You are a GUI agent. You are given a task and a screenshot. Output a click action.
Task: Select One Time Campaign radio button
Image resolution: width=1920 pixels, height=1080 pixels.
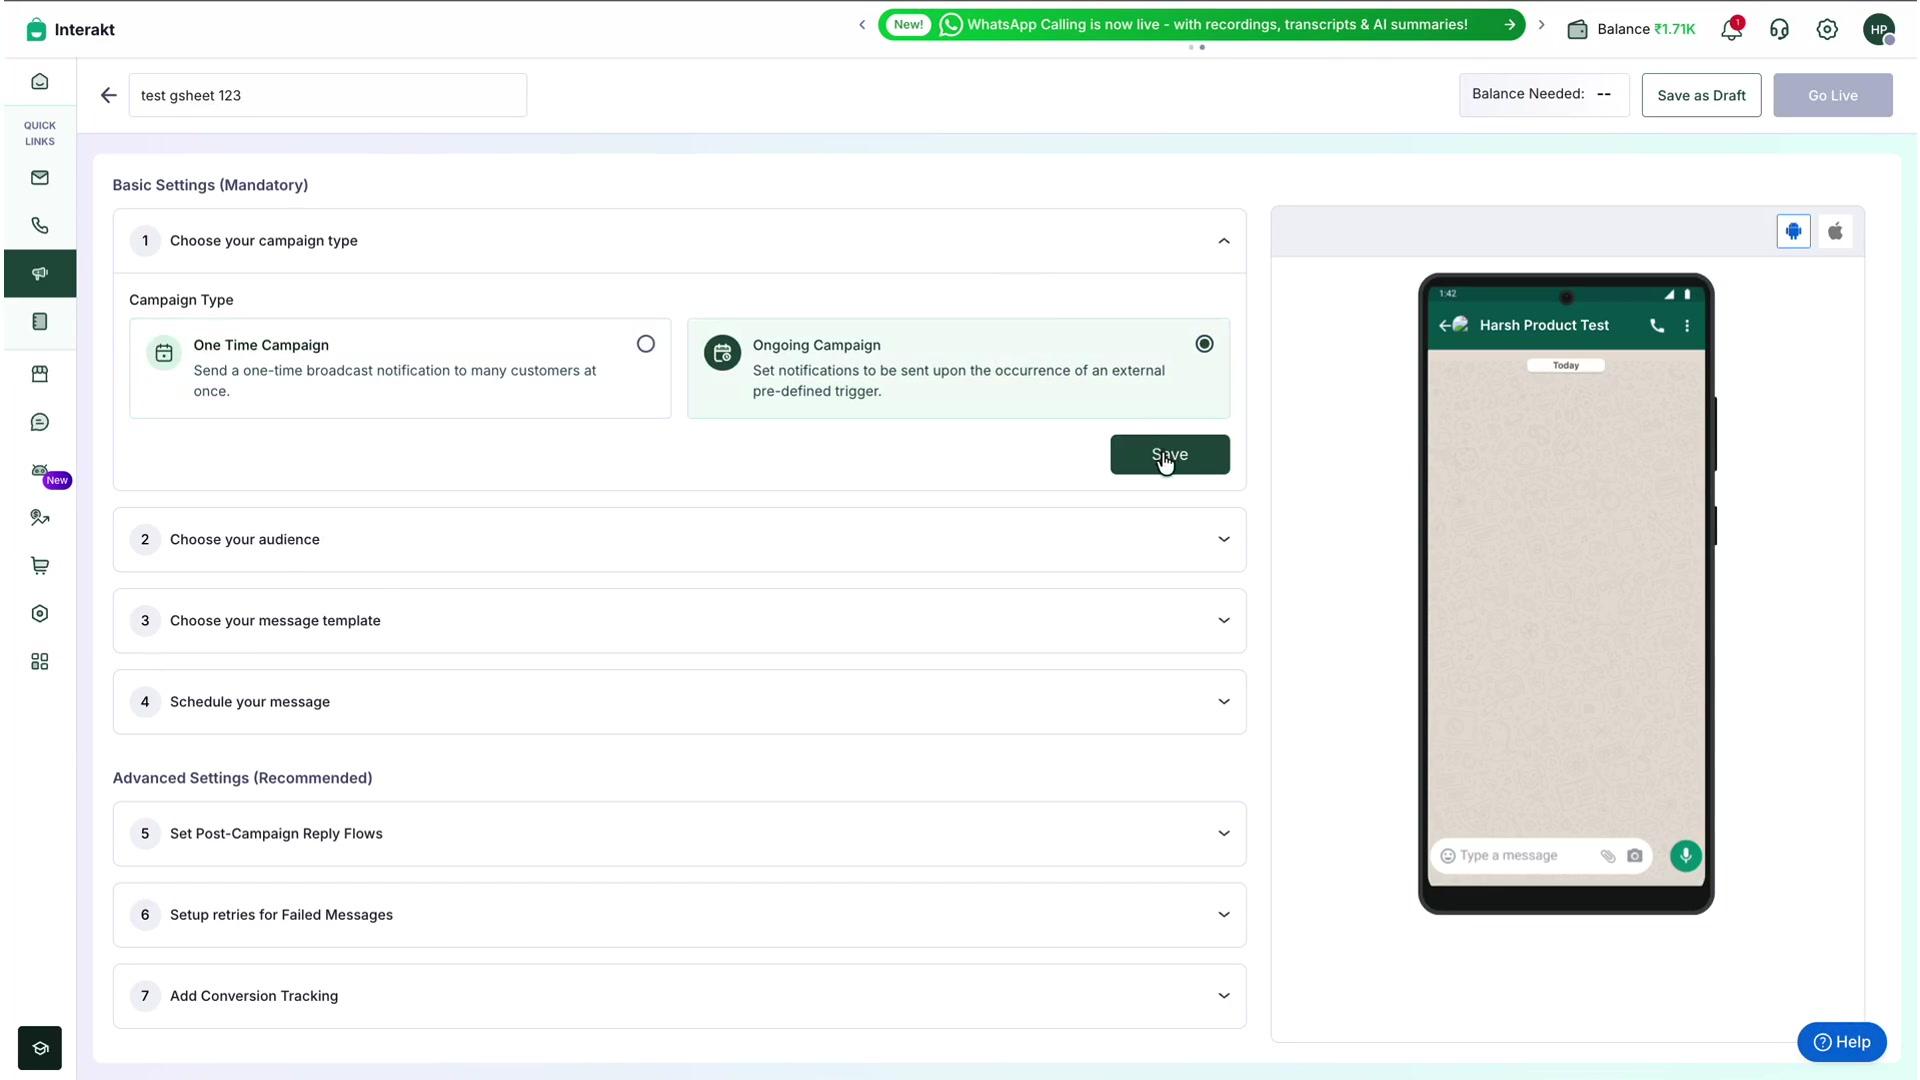(x=646, y=344)
